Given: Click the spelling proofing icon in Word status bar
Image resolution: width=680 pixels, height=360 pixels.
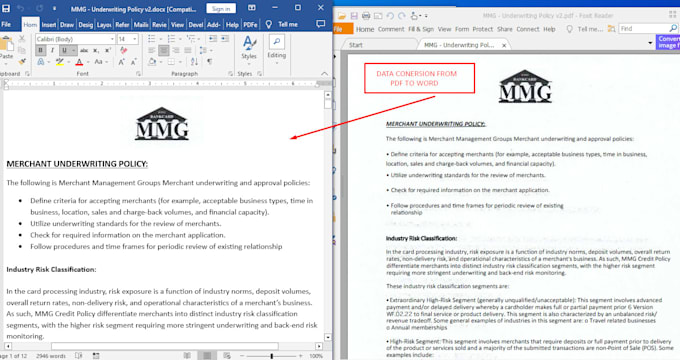Looking at the screenshot, I should (x=79, y=356).
